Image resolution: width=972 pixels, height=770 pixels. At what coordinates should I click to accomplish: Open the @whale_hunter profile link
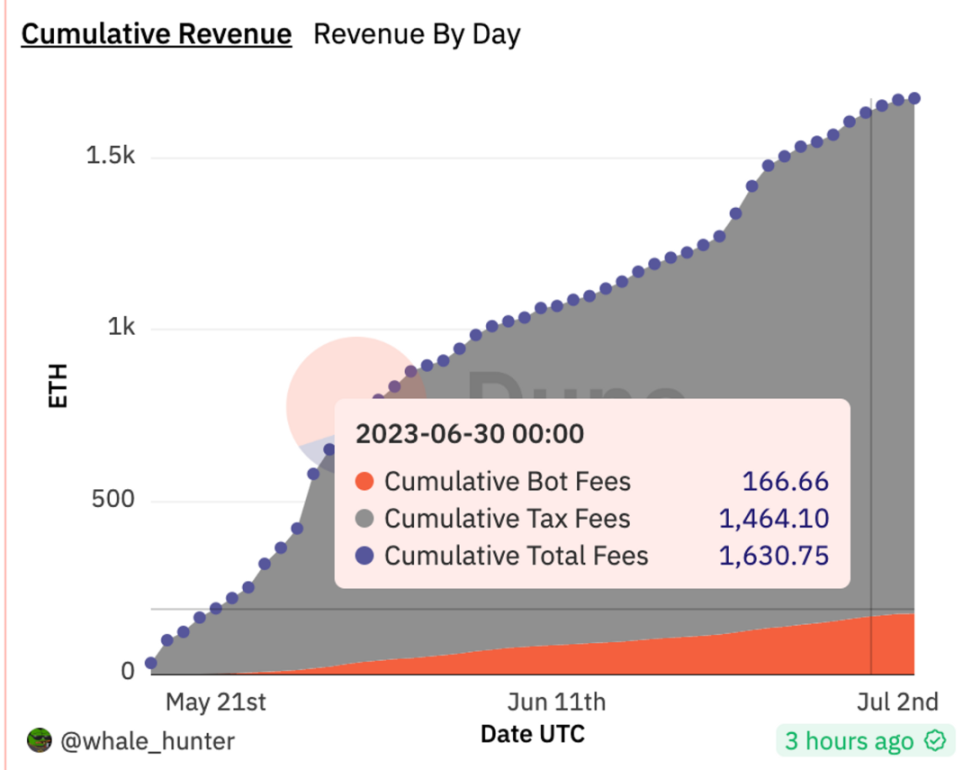[148, 741]
